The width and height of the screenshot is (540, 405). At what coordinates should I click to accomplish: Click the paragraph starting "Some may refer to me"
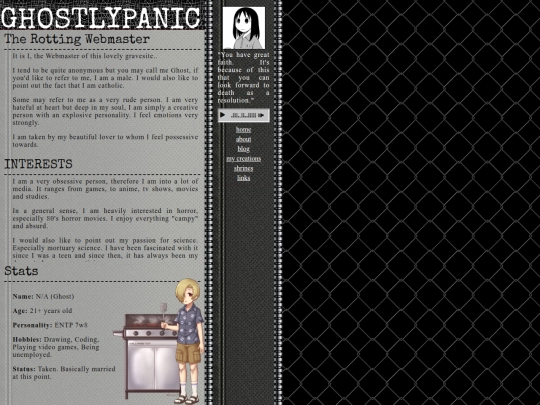pos(105,111)
